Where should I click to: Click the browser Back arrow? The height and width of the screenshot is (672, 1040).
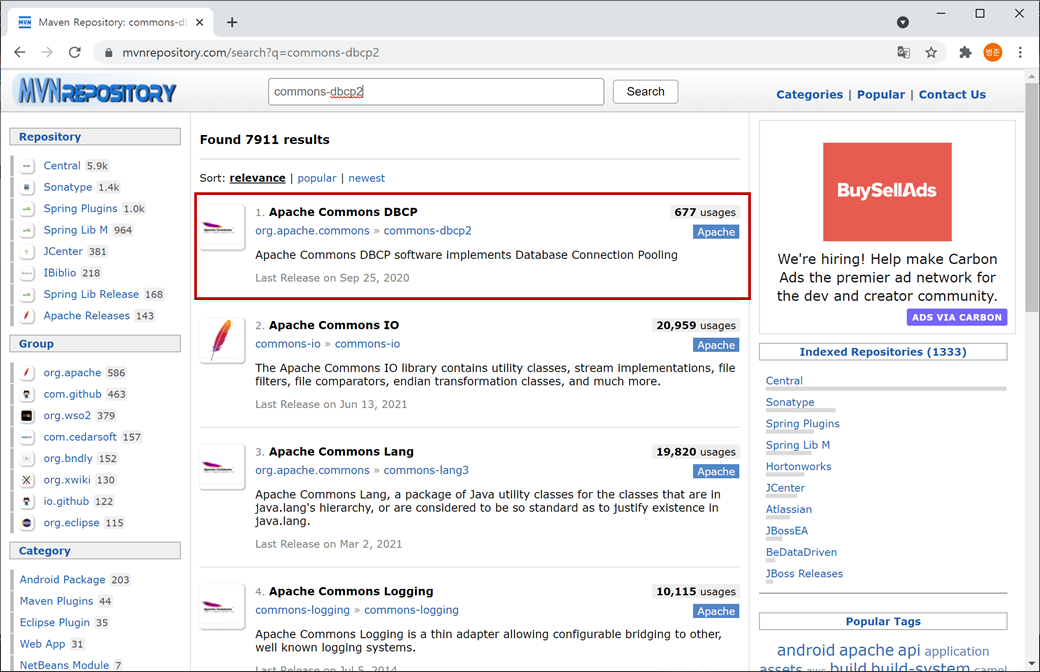pos(20,52)
